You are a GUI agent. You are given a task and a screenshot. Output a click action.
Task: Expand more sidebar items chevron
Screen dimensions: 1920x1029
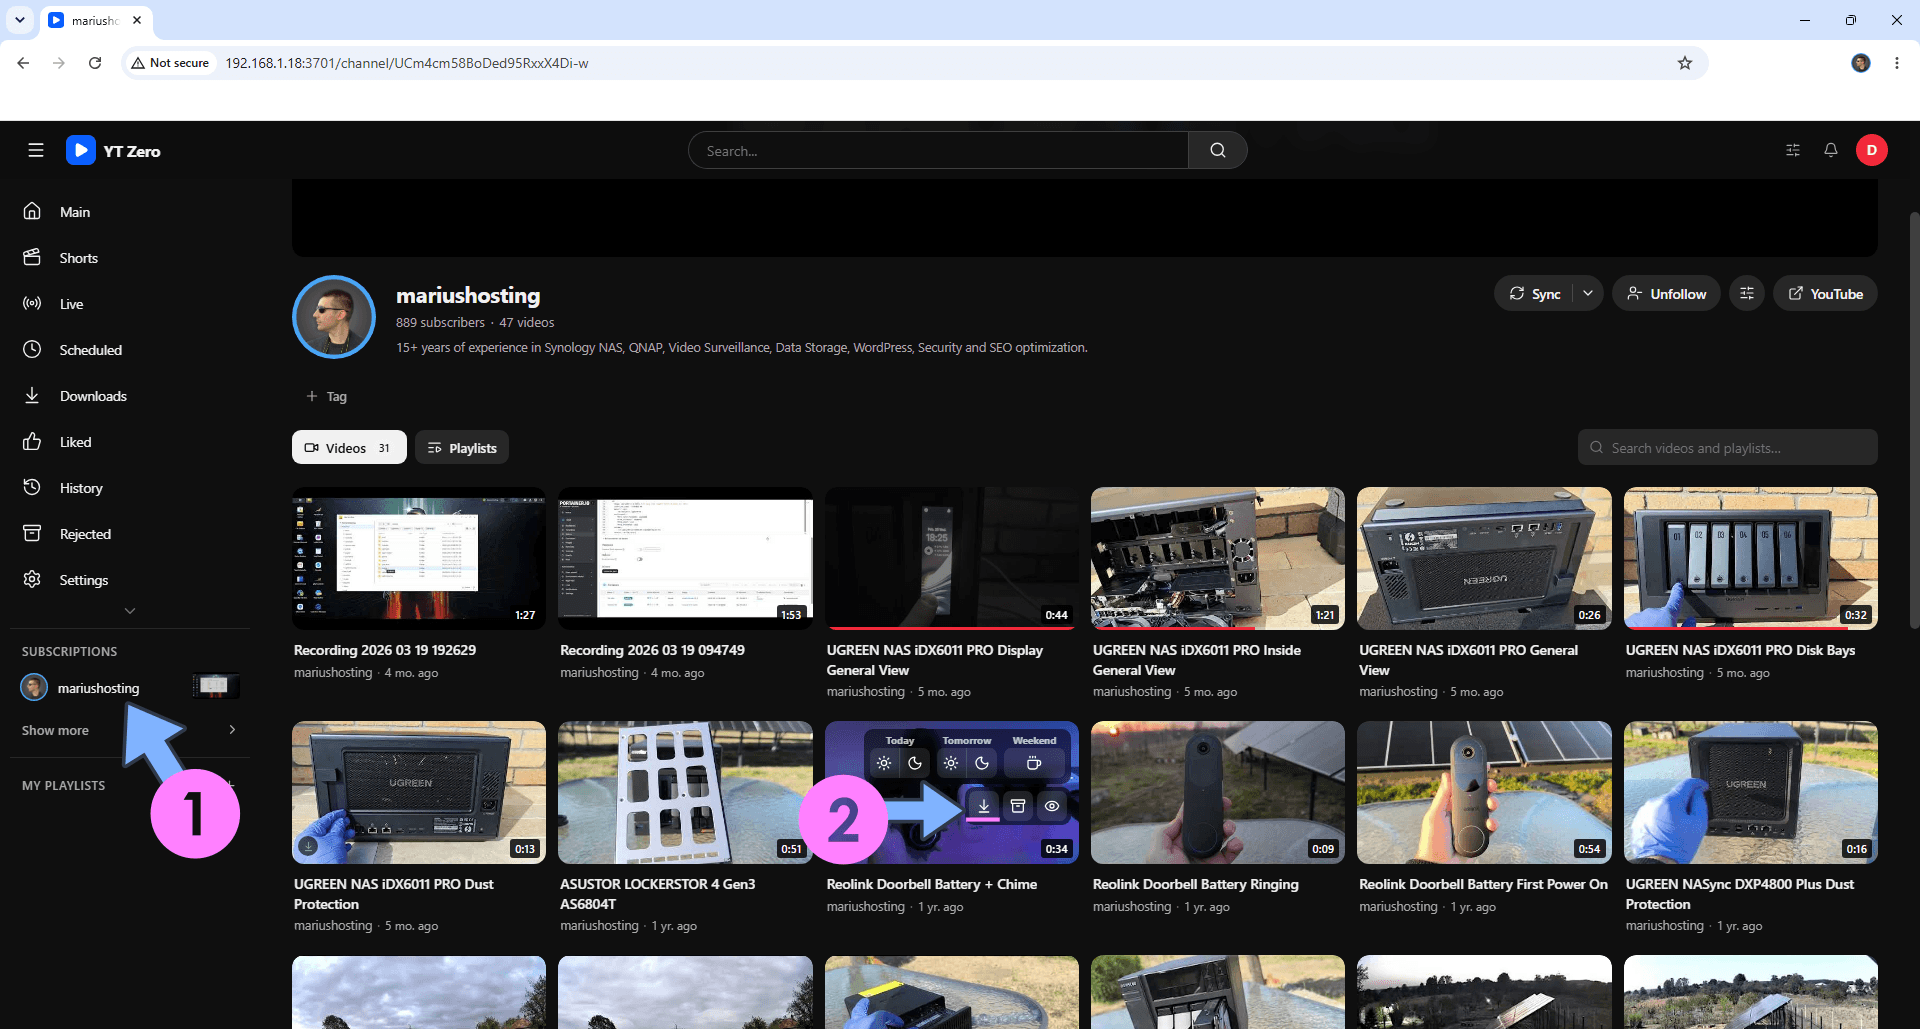(x=130, y=611)
